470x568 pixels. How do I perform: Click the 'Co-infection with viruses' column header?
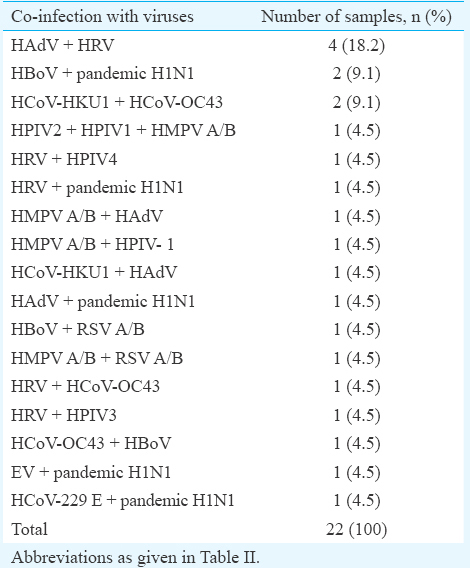click(x=102, y=17)
